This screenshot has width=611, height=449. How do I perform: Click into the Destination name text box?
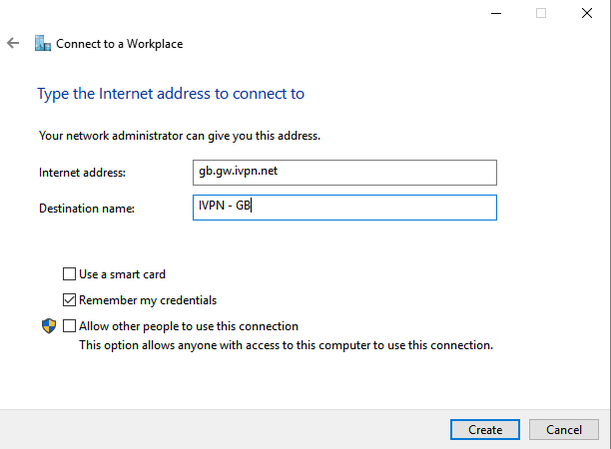(344, 207)
